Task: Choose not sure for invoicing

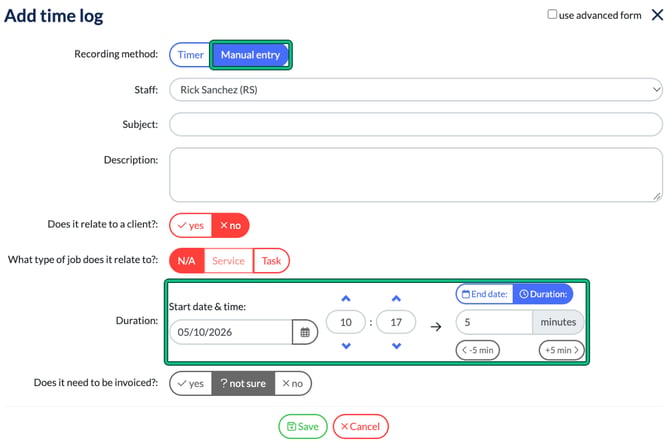Action: tap(243, 383)
